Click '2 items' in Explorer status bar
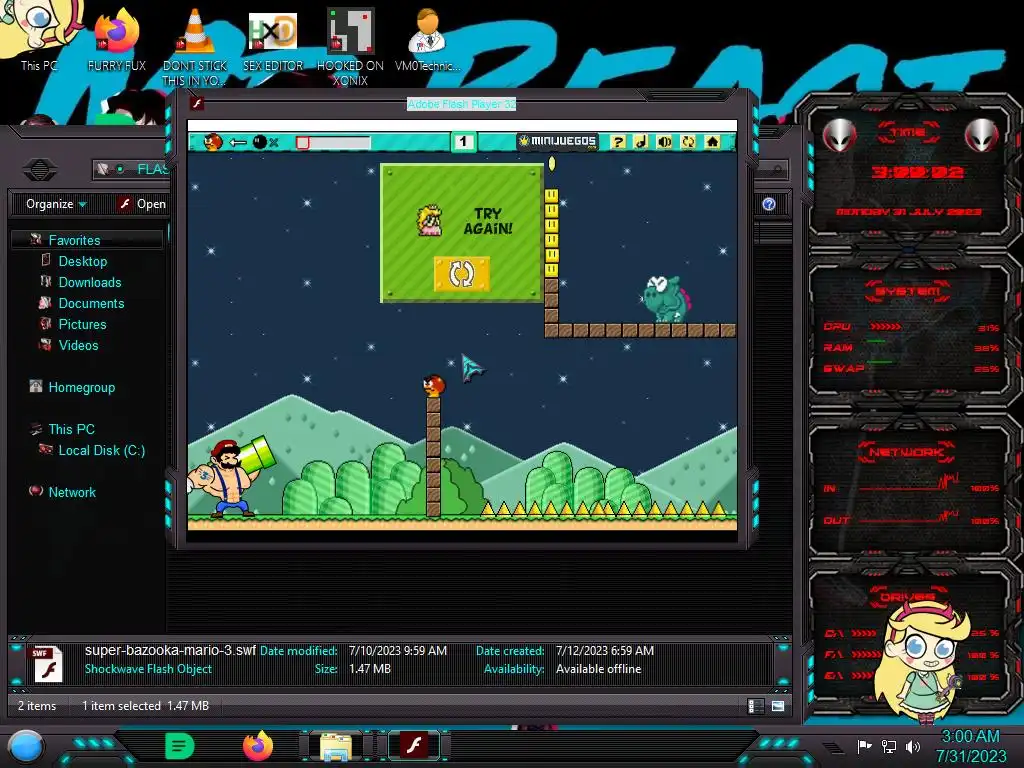 [37, 705]
